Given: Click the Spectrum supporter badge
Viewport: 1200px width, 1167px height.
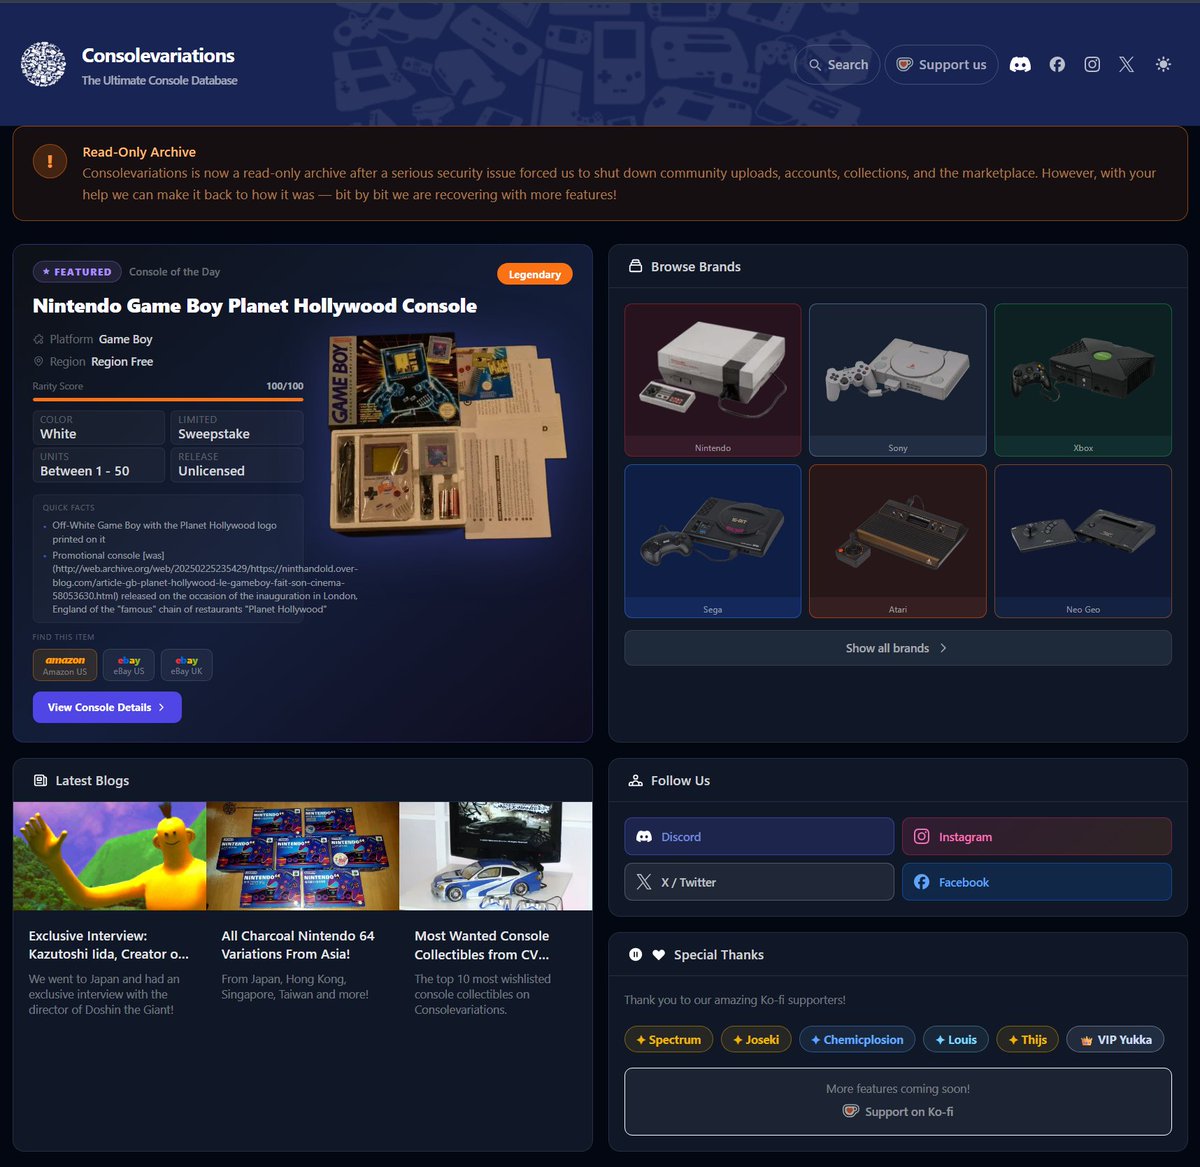Looking at the screenshot, I should [x=669, y=1040].
